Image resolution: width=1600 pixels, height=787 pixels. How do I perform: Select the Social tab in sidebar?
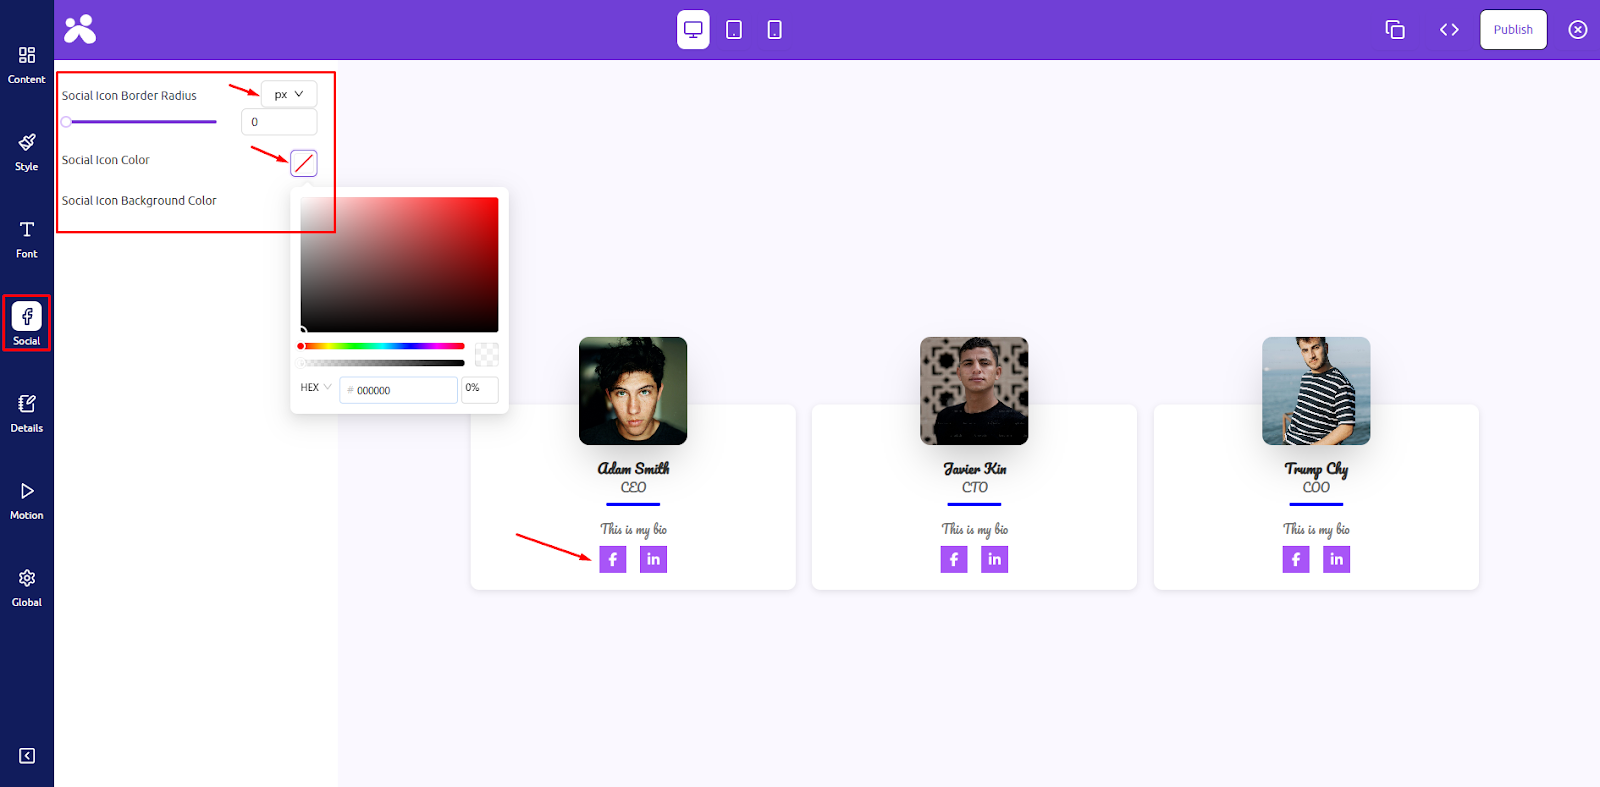(27, 323)
